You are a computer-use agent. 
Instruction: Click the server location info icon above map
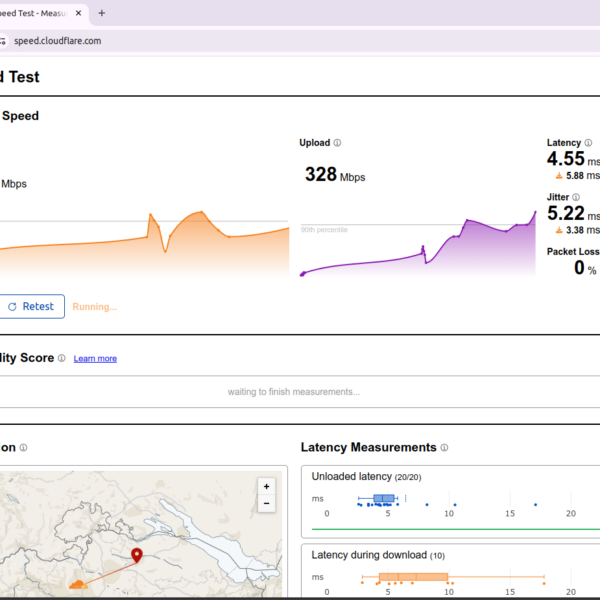(23, 448)
